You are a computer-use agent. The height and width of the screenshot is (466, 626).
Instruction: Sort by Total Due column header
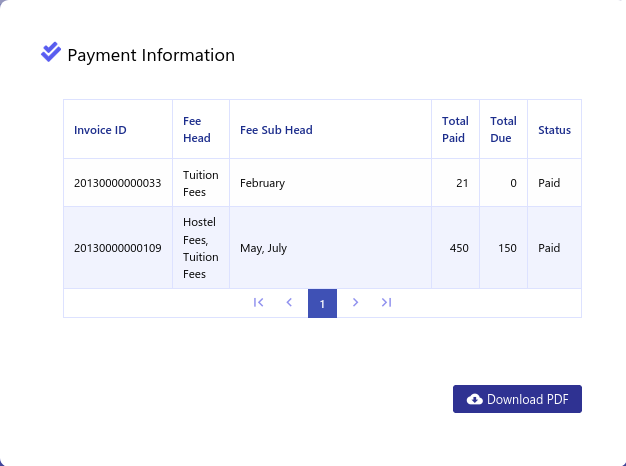[503, 129]
